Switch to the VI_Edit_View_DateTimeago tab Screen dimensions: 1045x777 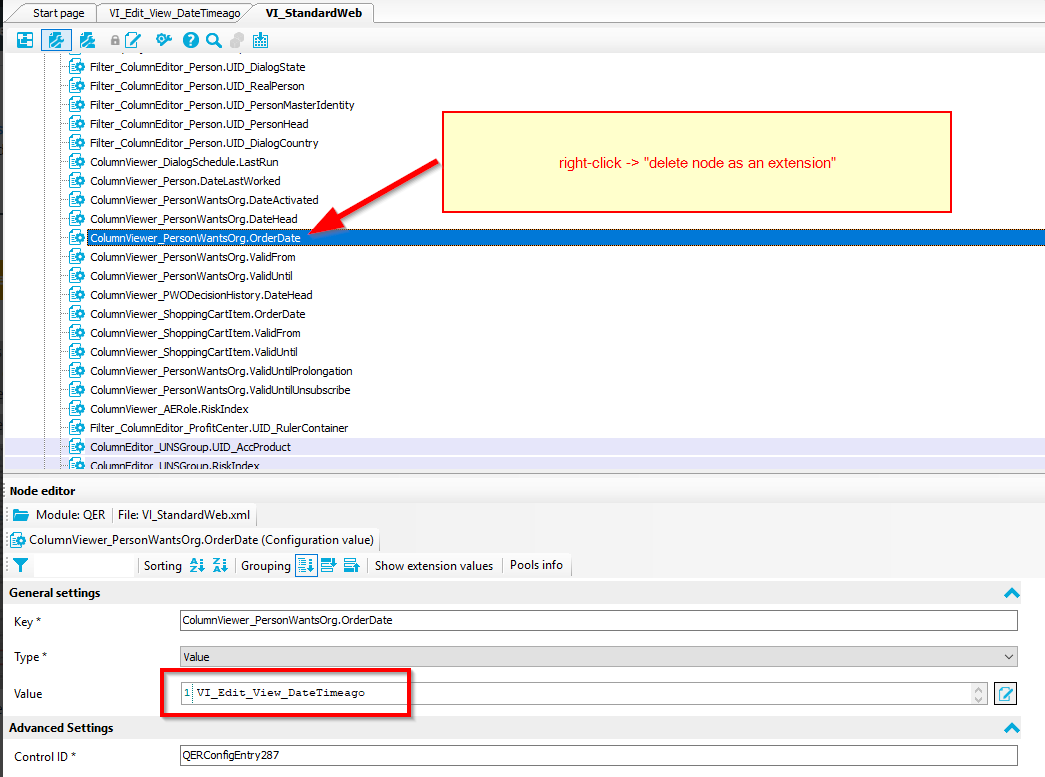(x=174, y=12)
